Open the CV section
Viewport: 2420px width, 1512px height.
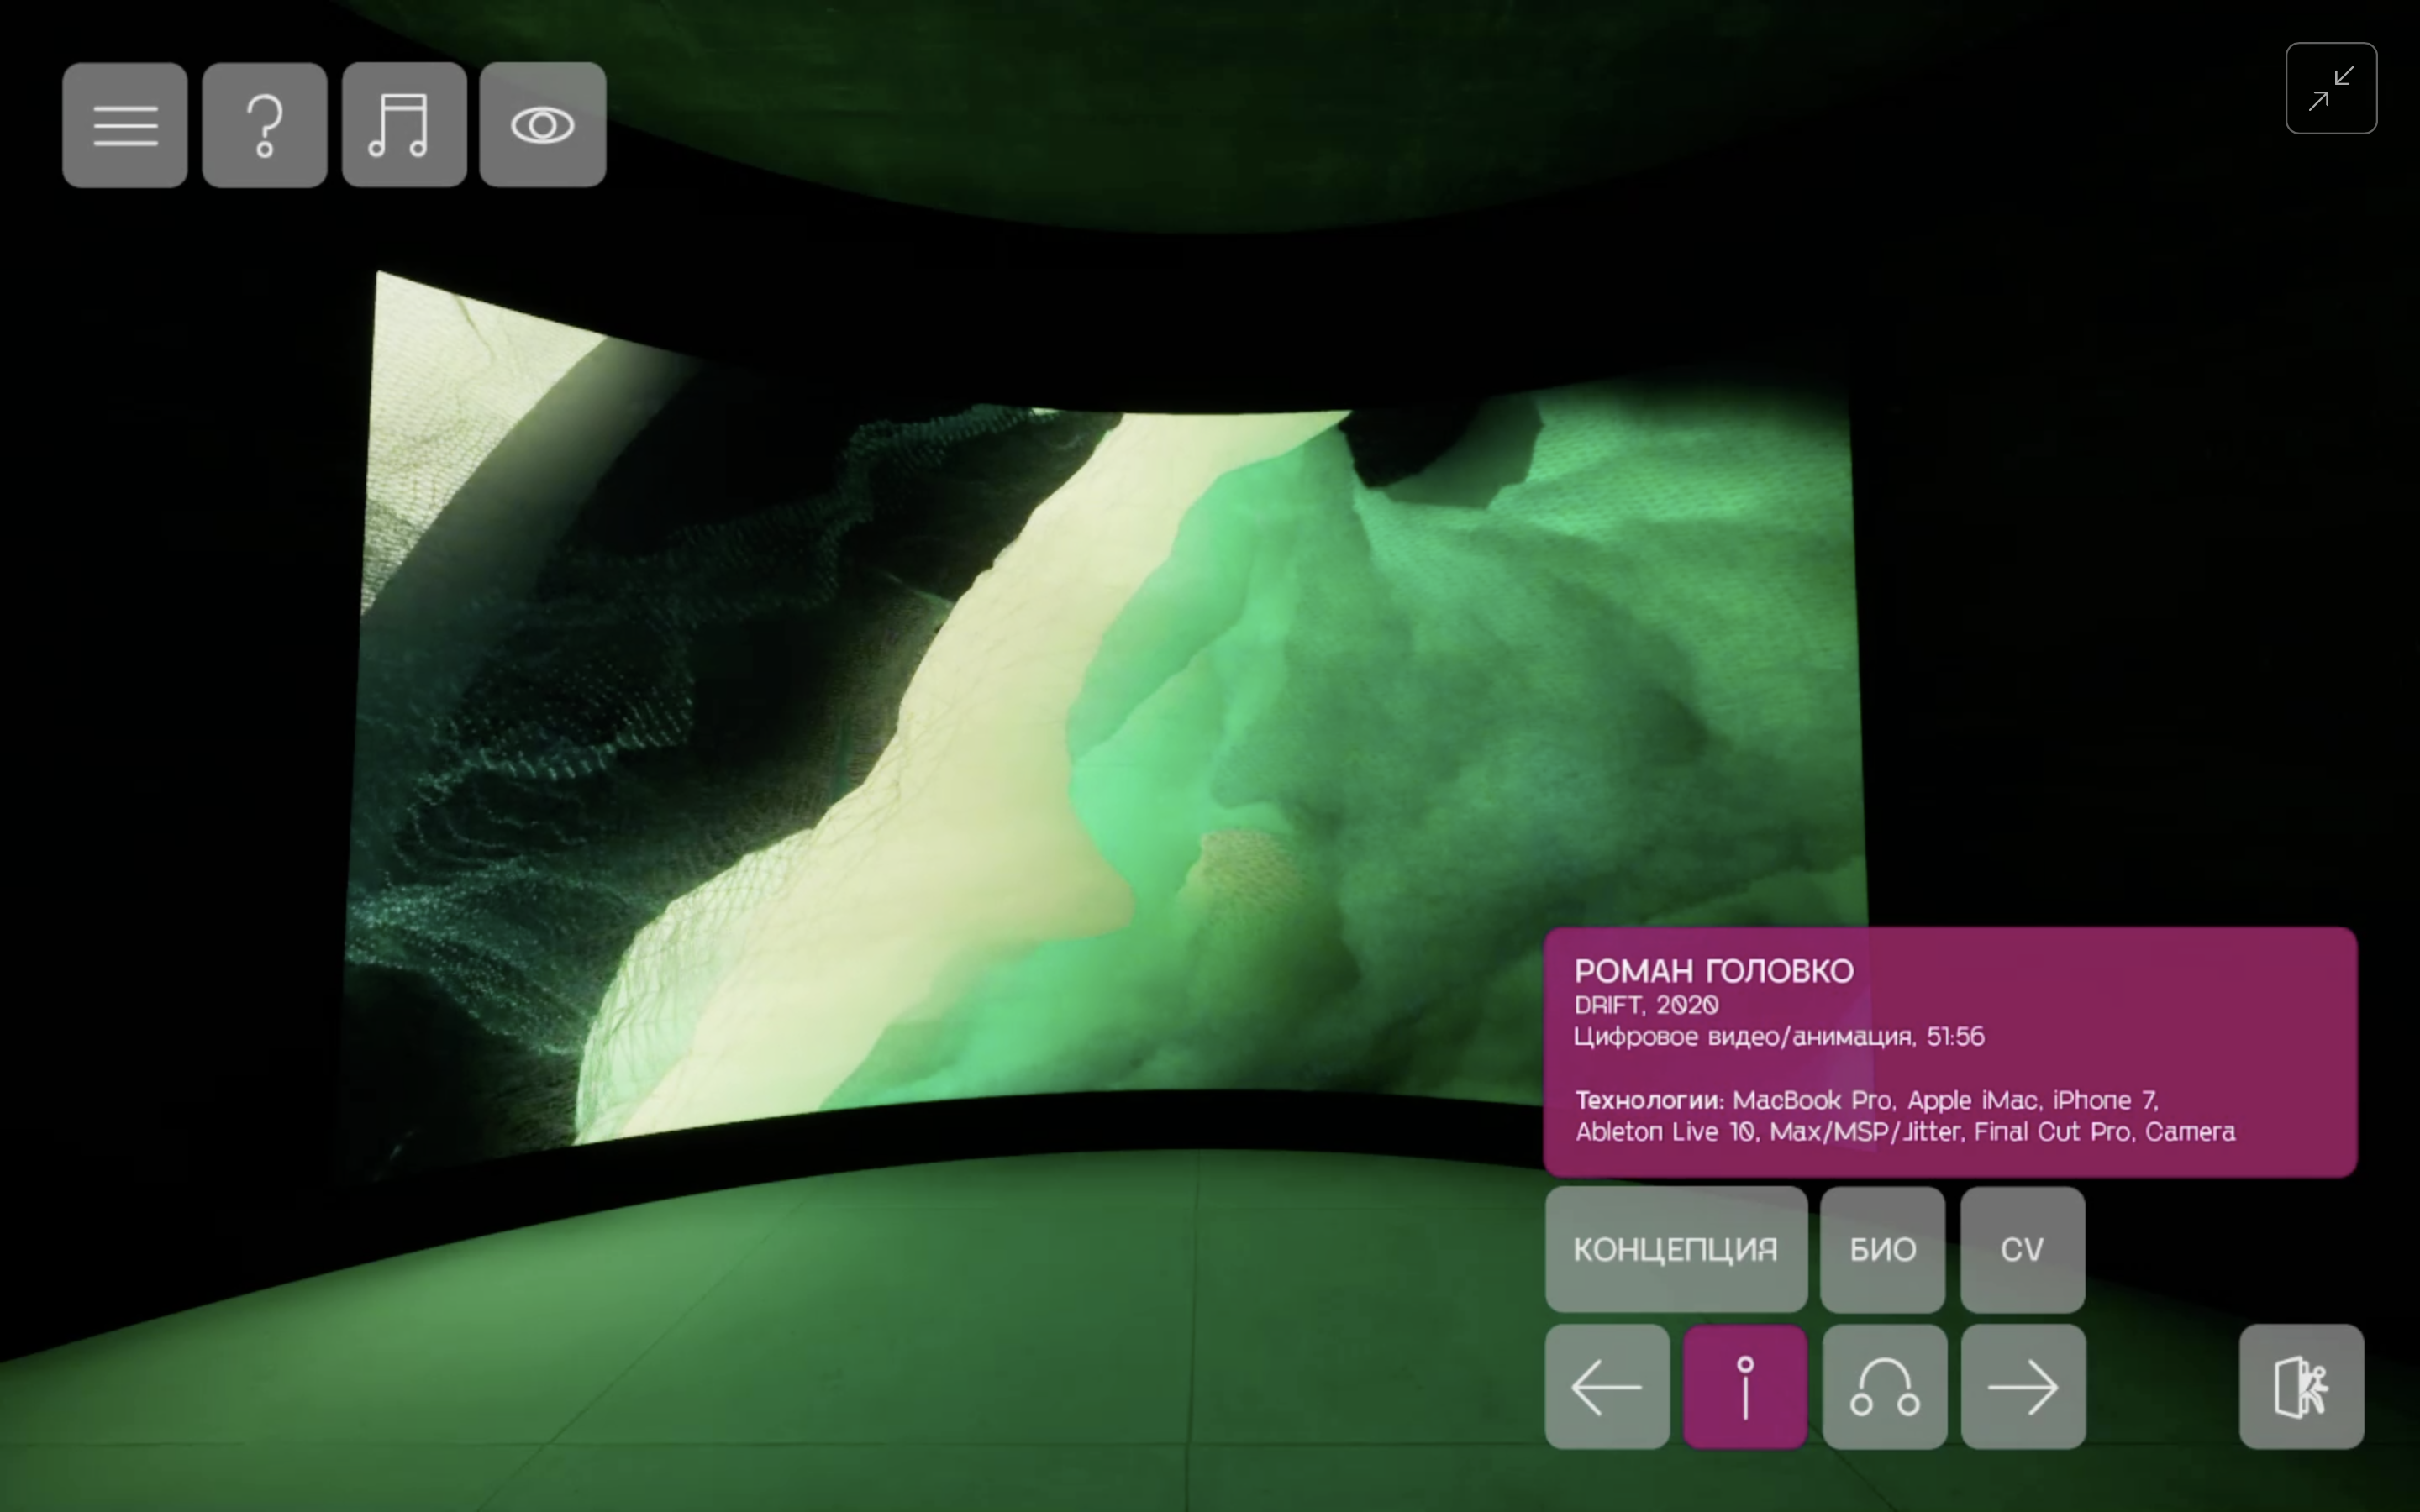click(2022, 1249)
